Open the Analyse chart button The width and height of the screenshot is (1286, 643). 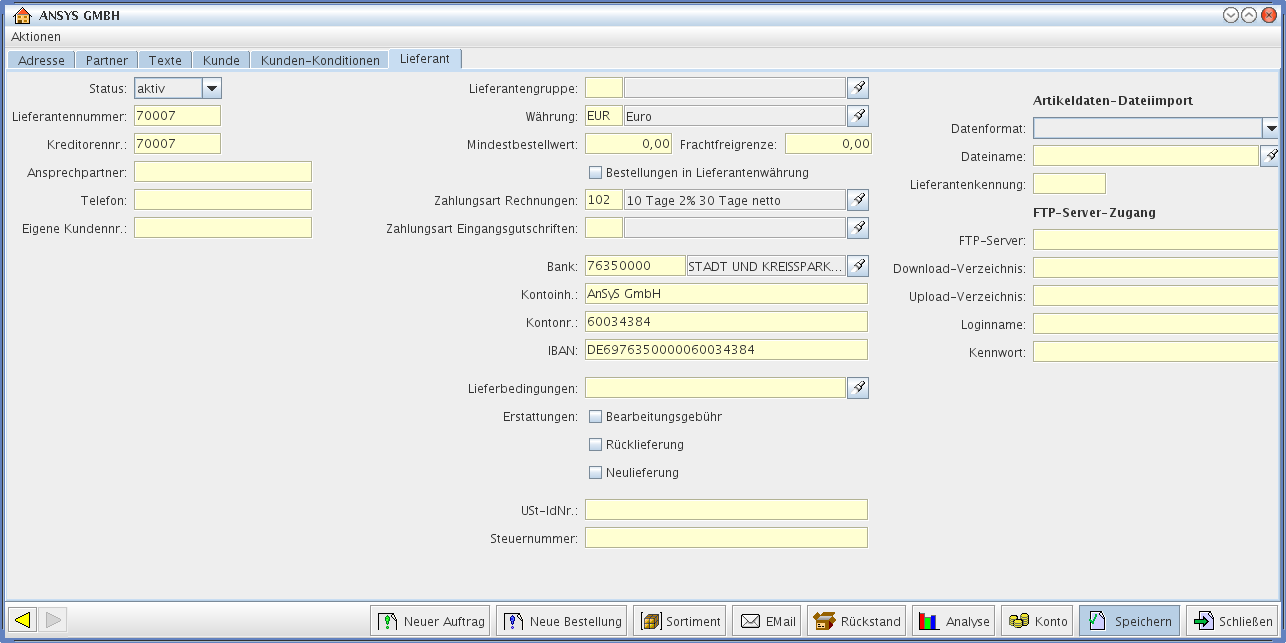point(952,621)
